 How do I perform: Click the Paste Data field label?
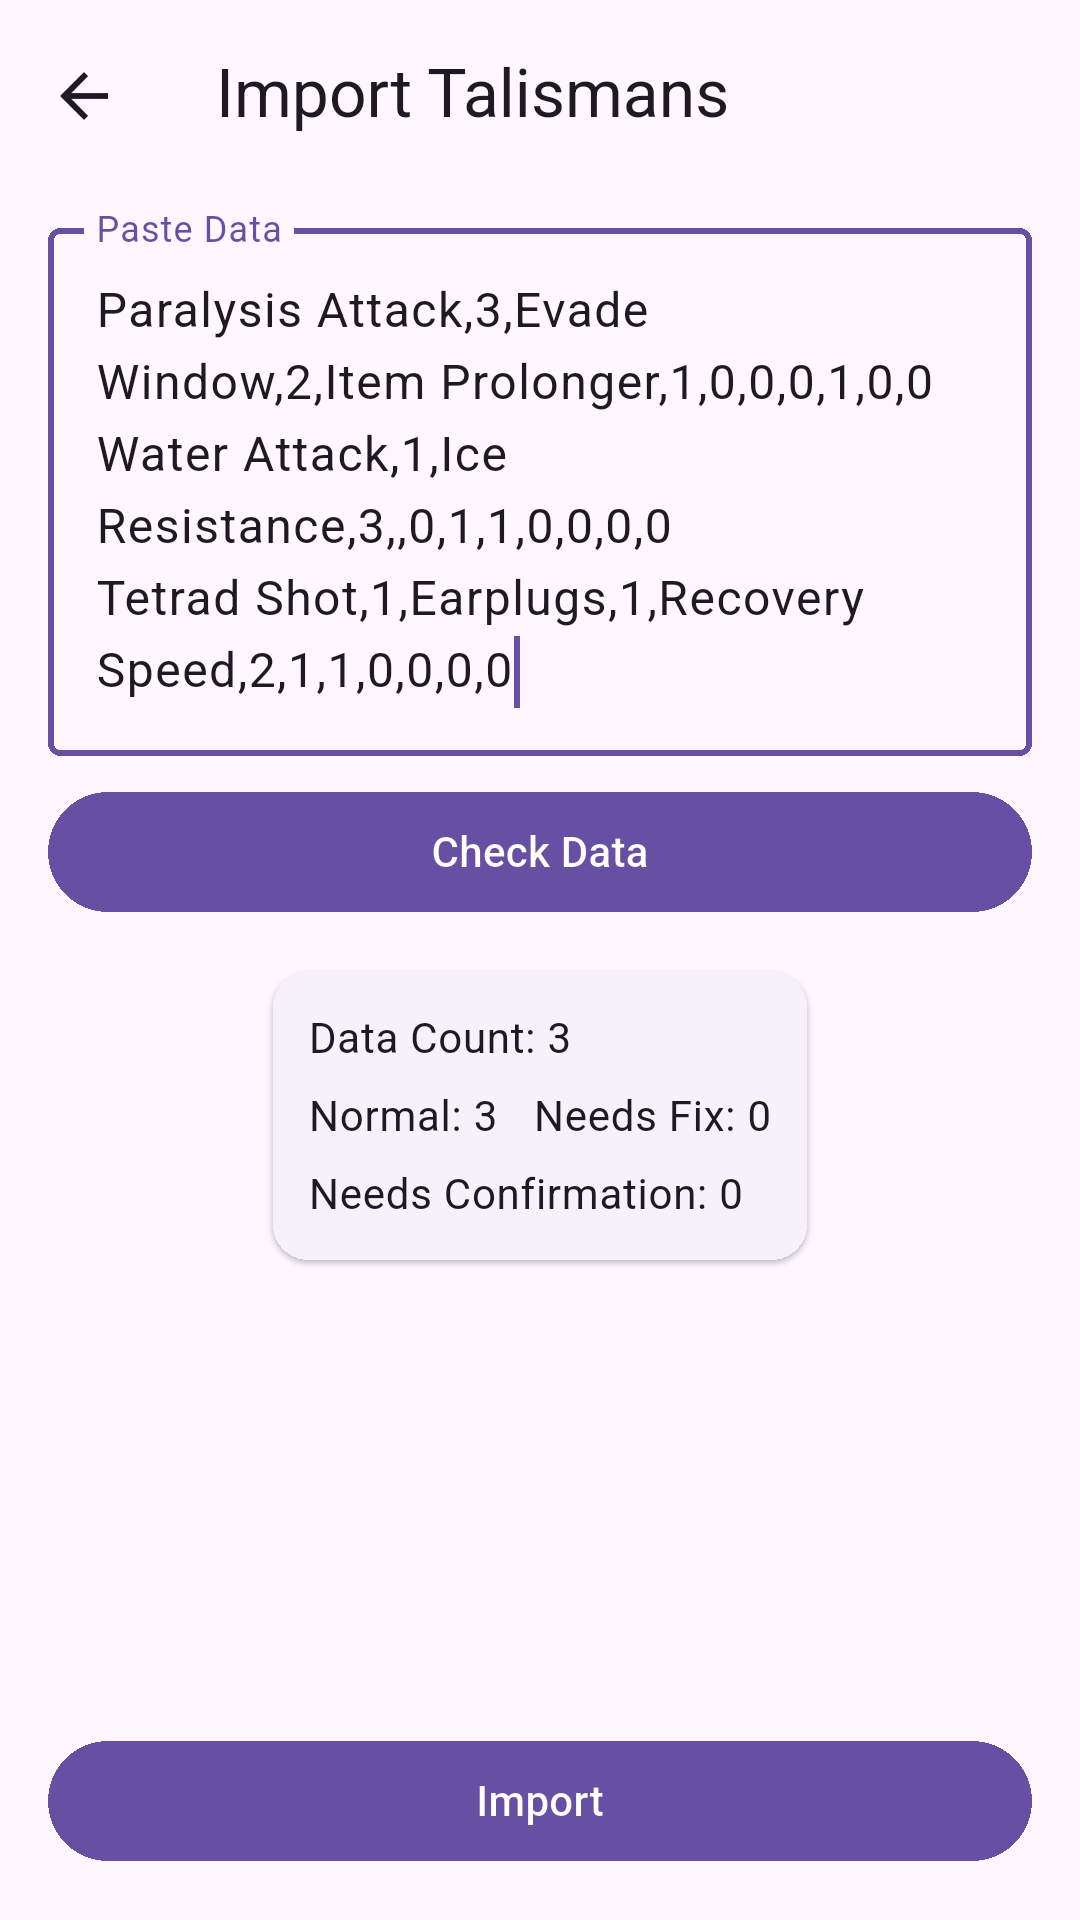point(189,230)
